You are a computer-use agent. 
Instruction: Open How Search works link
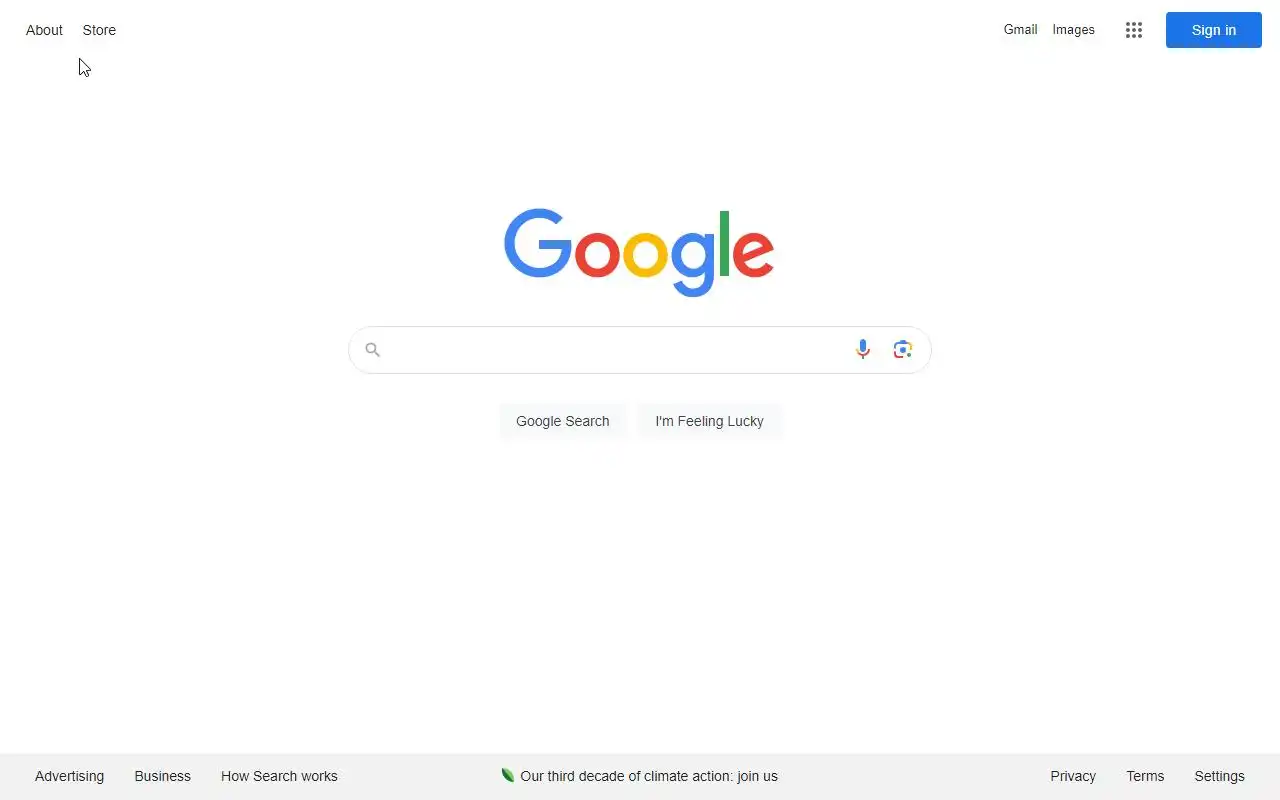pos(279,776)
